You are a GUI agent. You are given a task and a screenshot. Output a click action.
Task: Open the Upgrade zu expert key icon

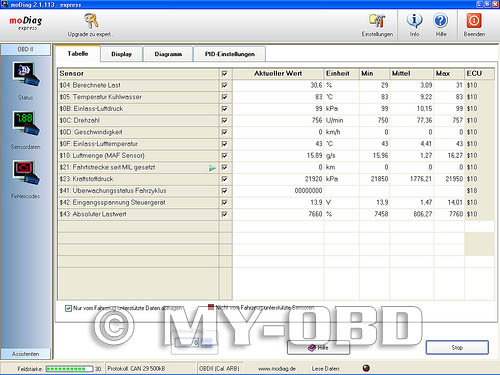coord(91,21)
